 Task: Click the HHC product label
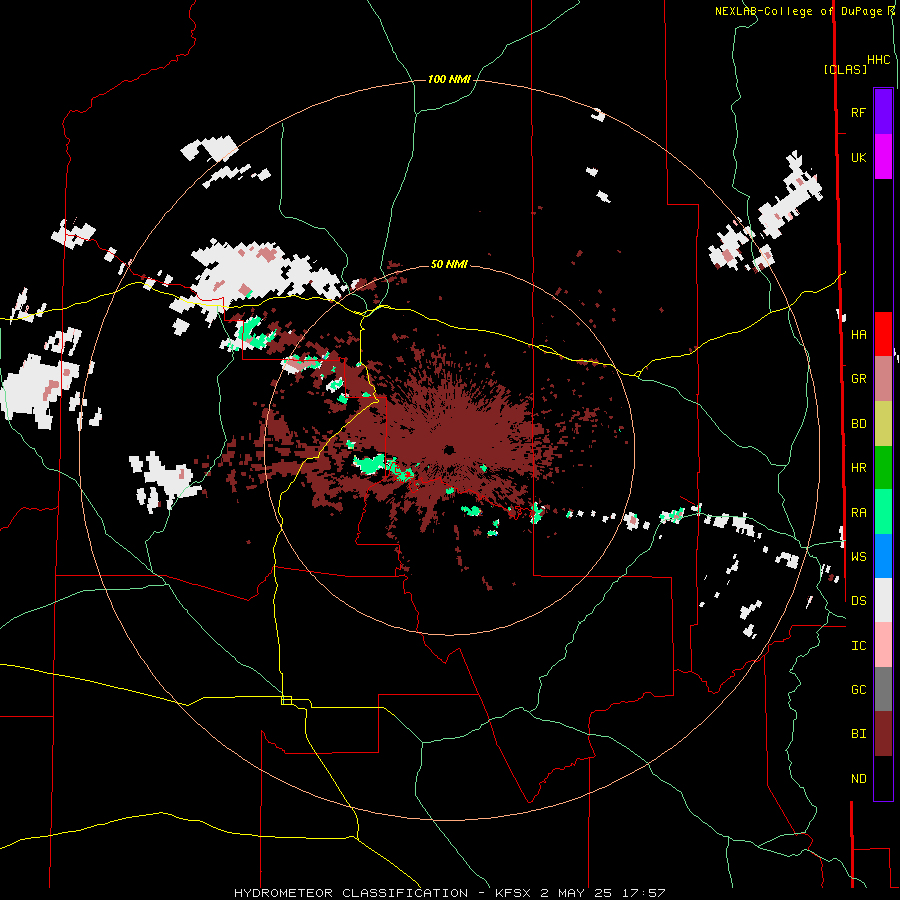tap(879, 60)
